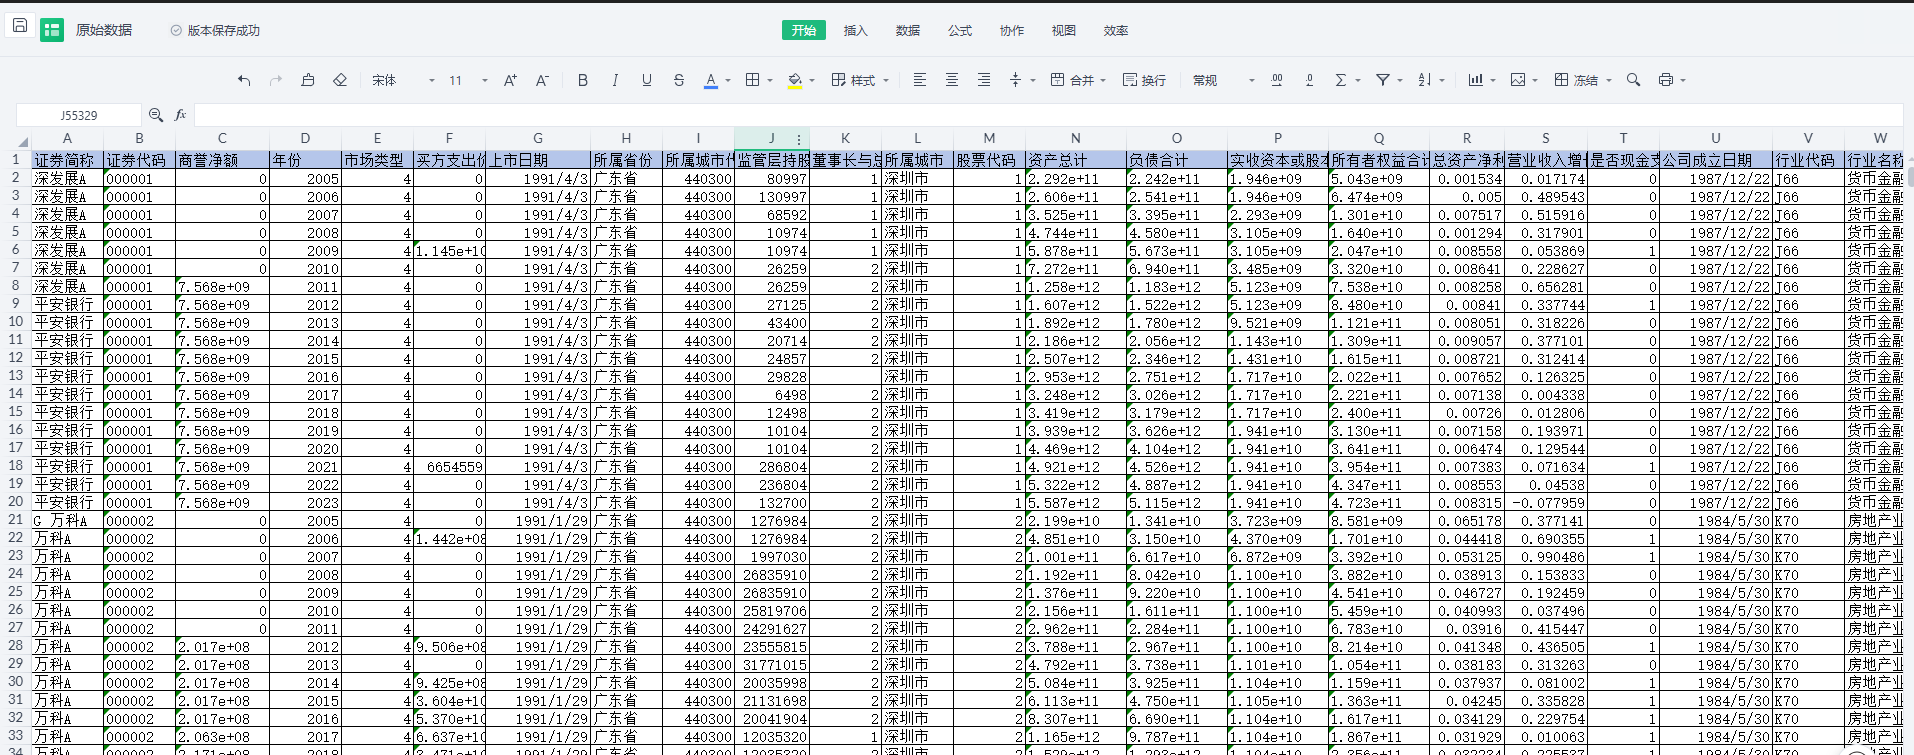
Task: Select the column A header
Action: [67, 139]
